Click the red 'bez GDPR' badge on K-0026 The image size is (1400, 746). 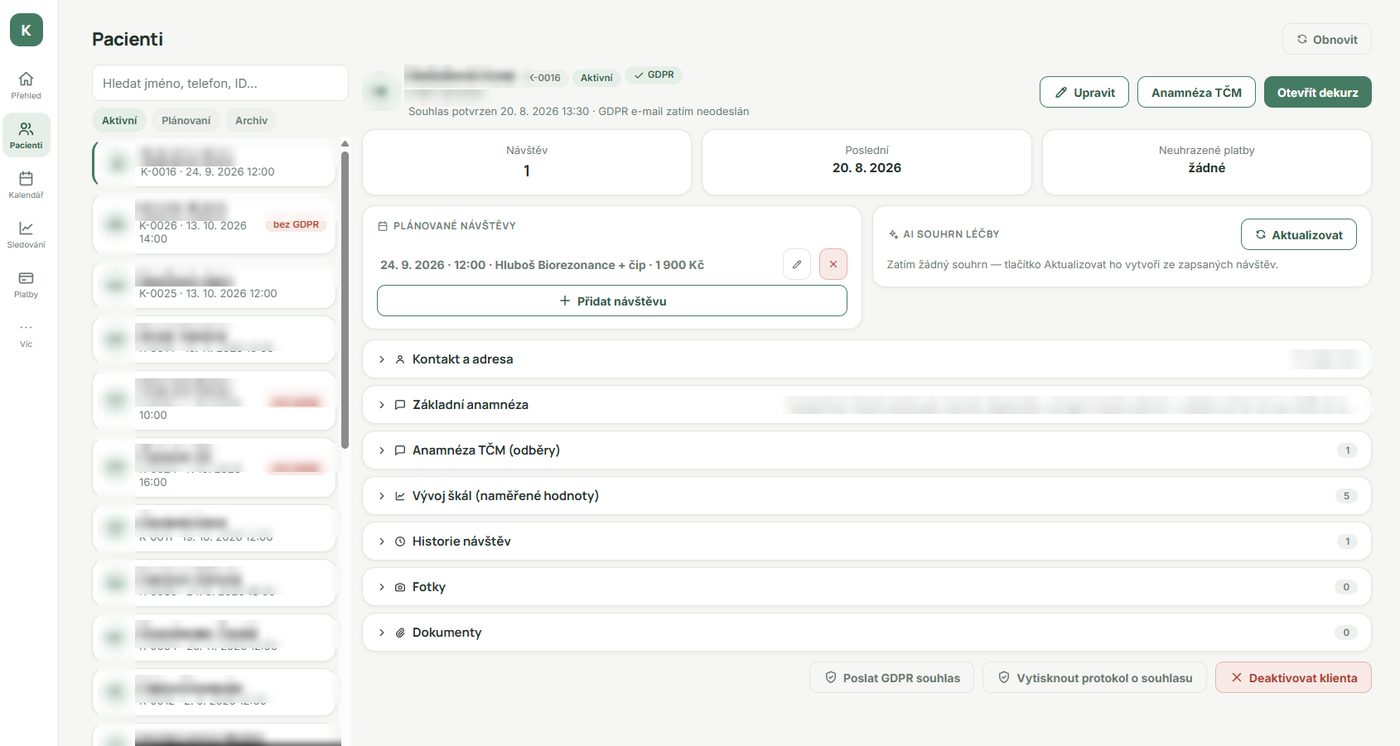[296, 224]
